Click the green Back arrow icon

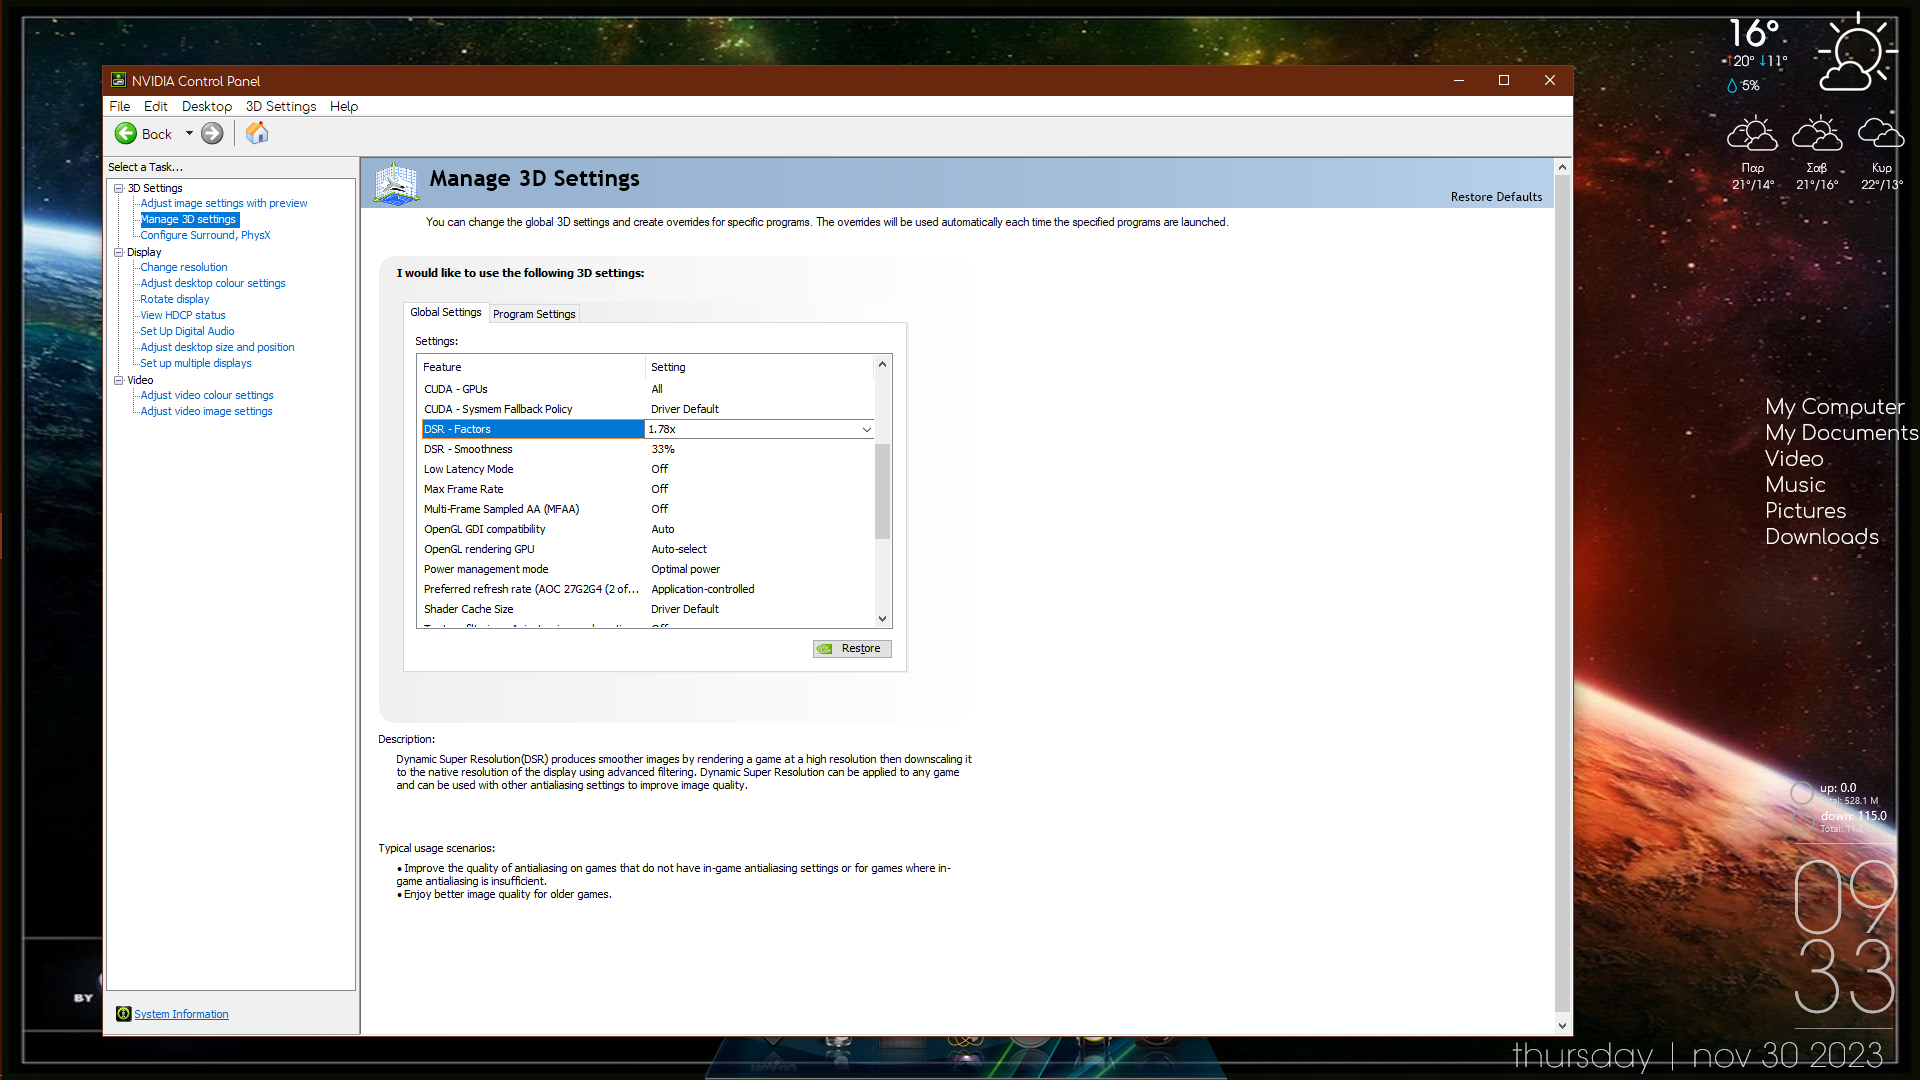point(126,133)
